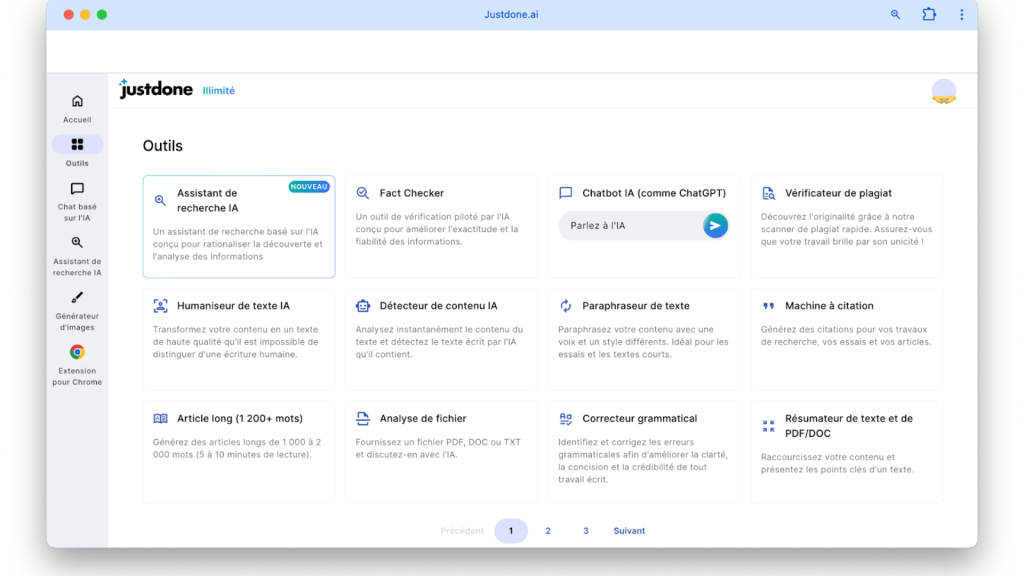Click the Outils page heading
The image size is (1024, 576).
(163, 146)
